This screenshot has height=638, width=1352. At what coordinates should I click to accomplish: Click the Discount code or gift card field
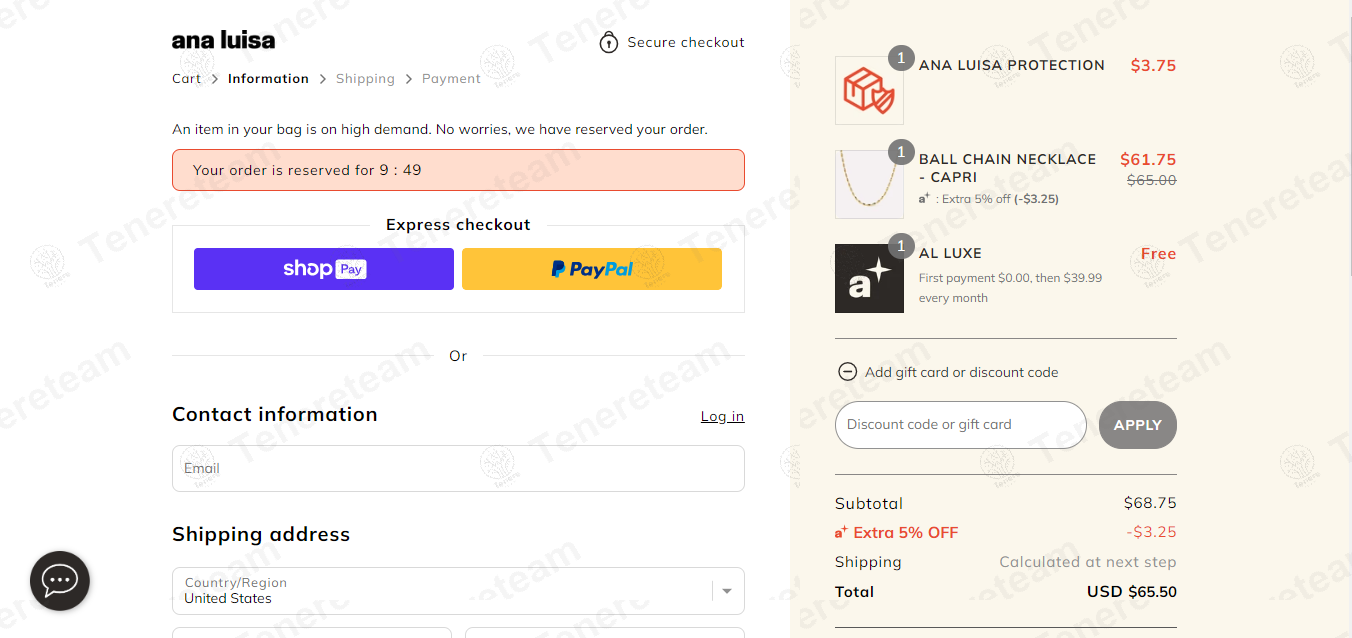[960, 425]
